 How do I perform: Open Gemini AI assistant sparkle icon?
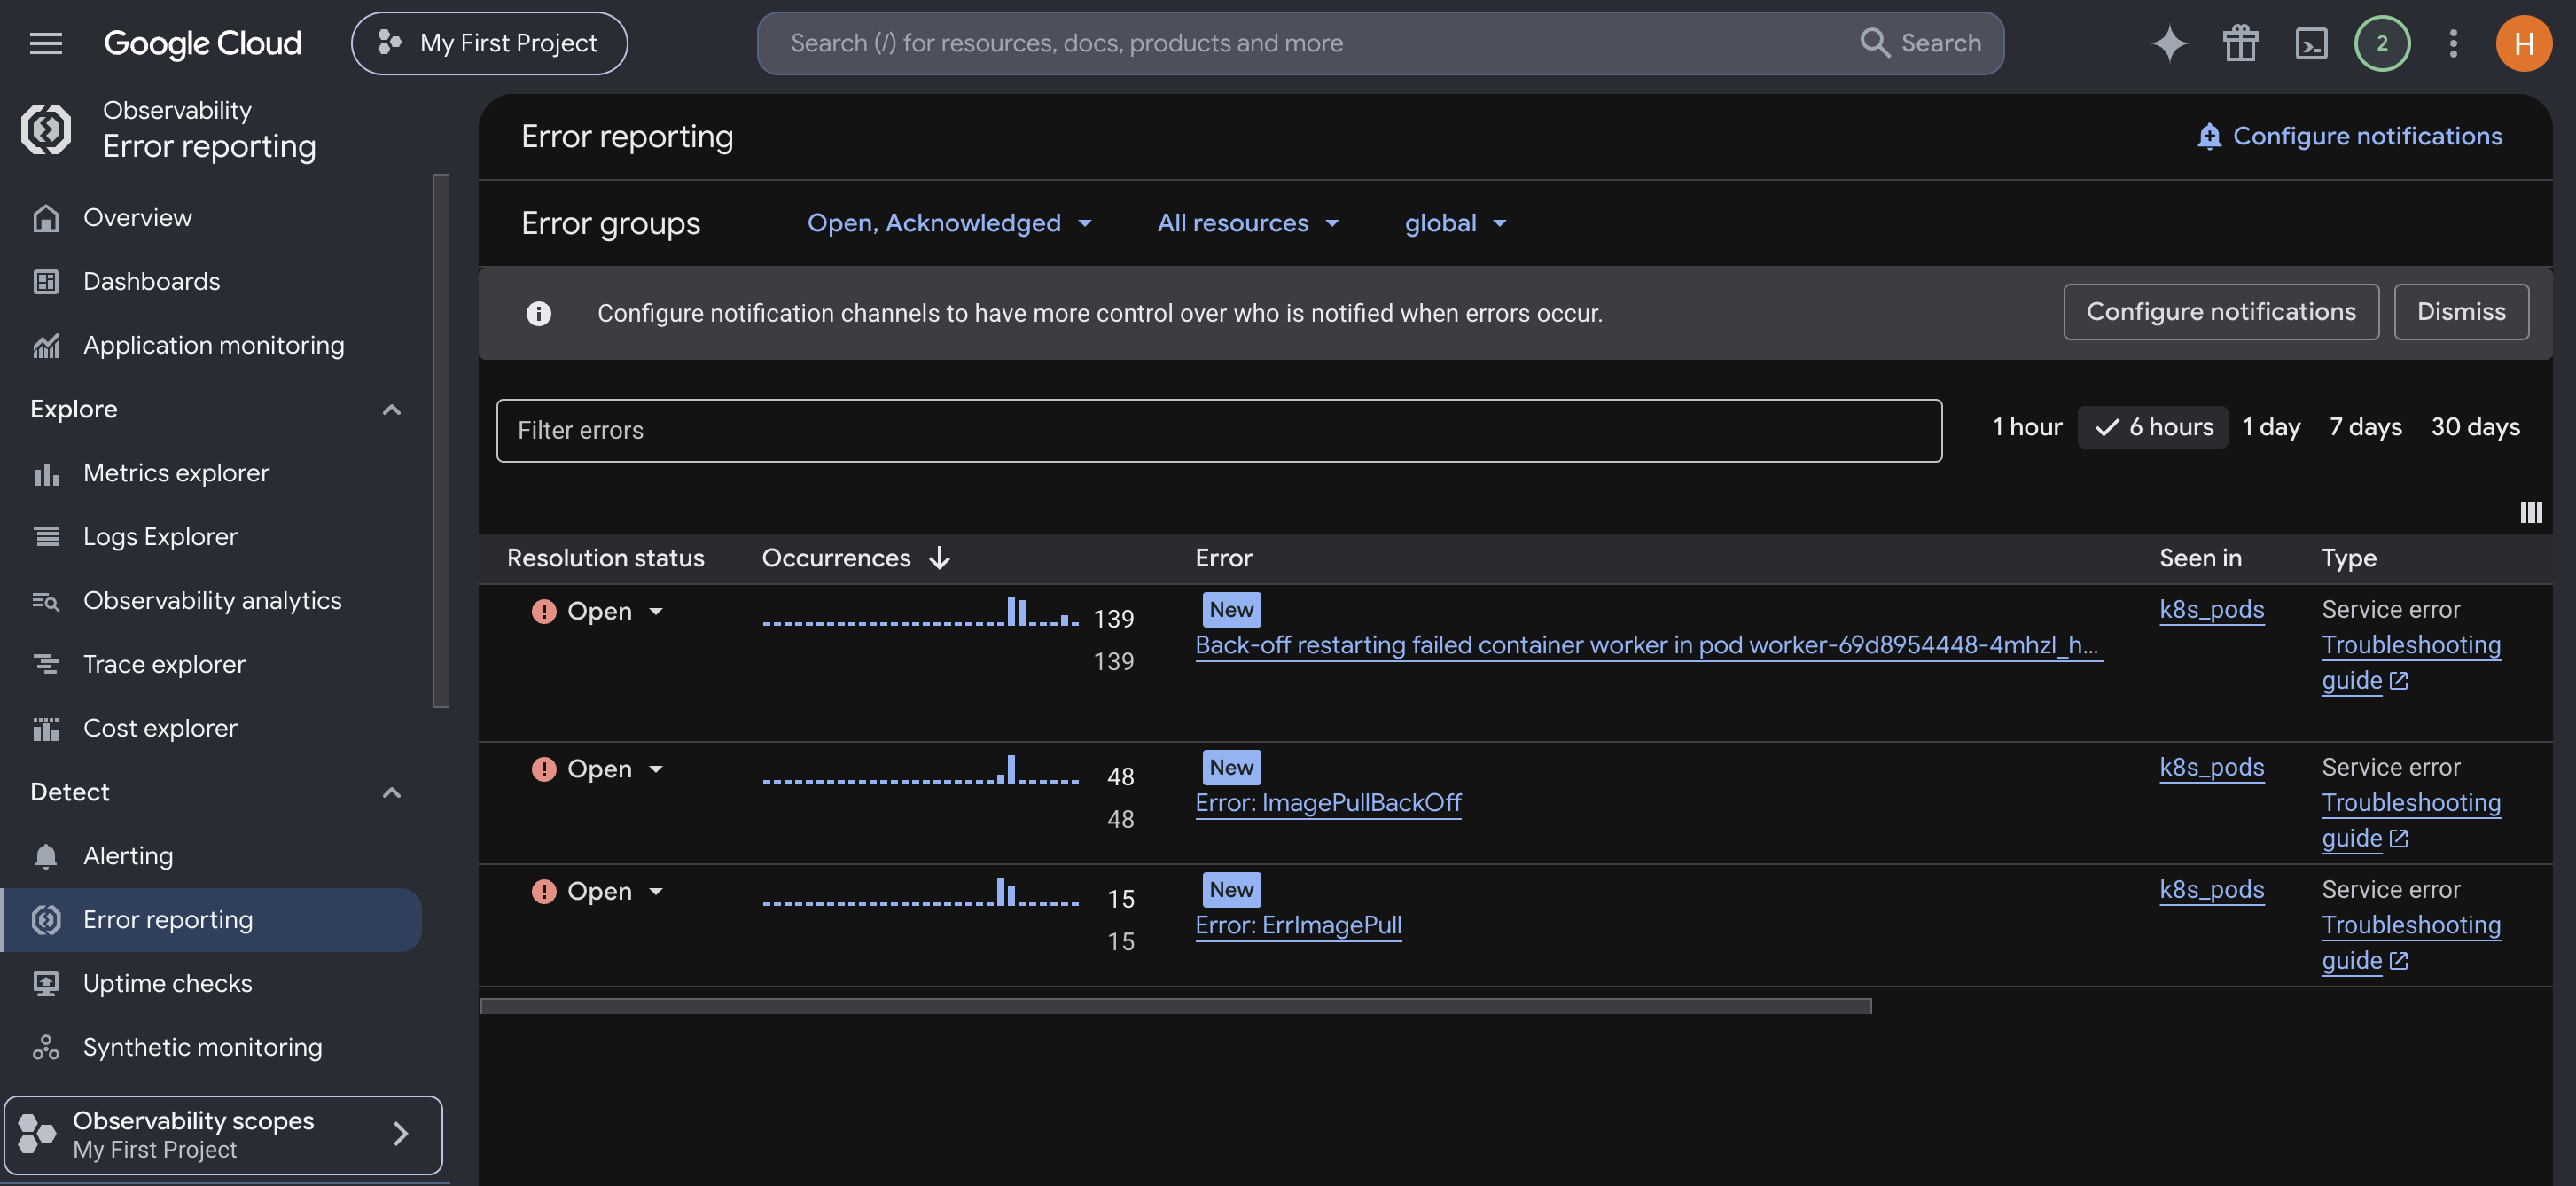[x=2169, y=43]
